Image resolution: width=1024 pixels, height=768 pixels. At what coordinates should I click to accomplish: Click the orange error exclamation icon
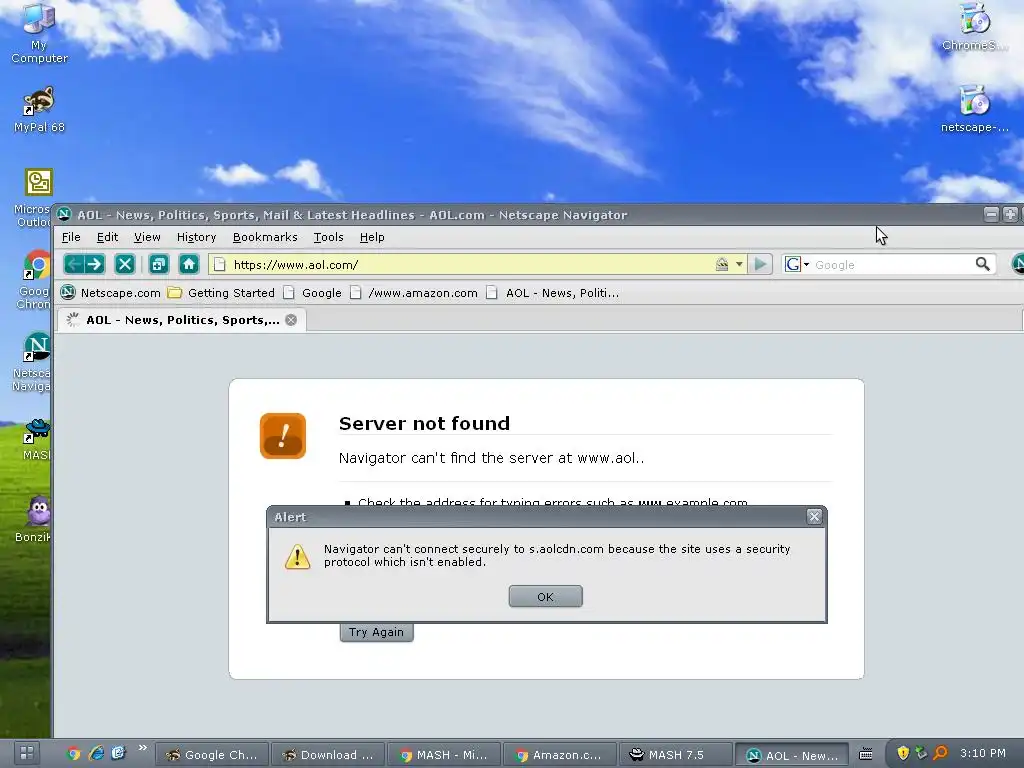click(283, 436)
